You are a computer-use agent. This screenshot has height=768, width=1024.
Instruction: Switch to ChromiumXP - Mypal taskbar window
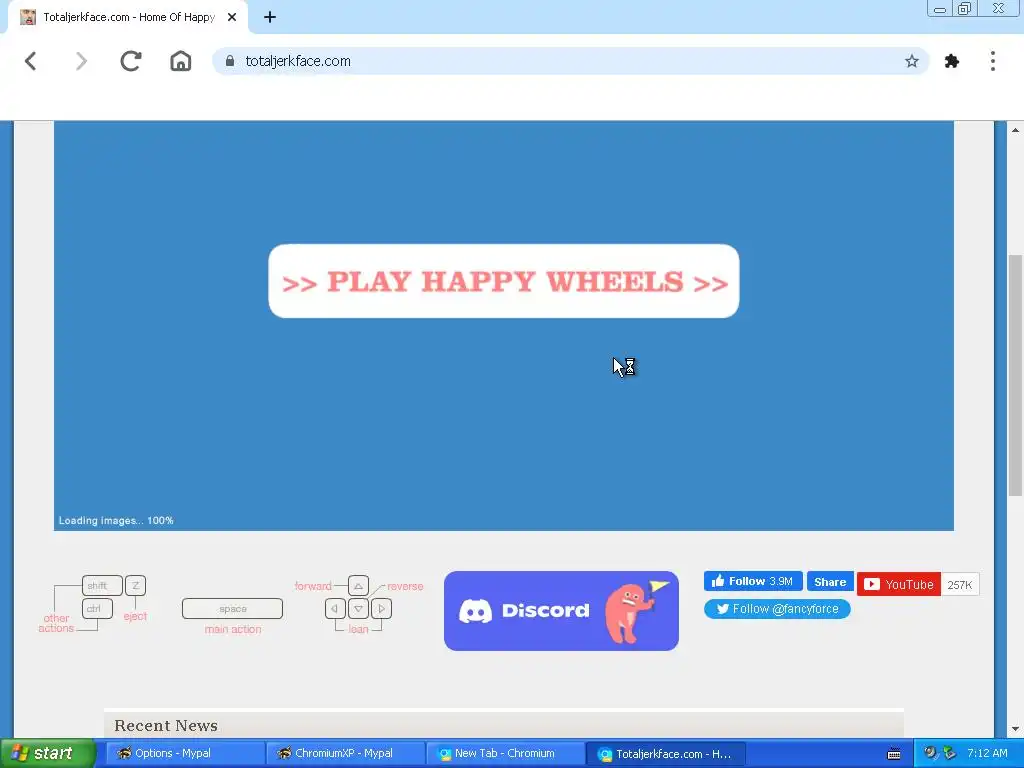pyautogui.click(x=345, y=753)
